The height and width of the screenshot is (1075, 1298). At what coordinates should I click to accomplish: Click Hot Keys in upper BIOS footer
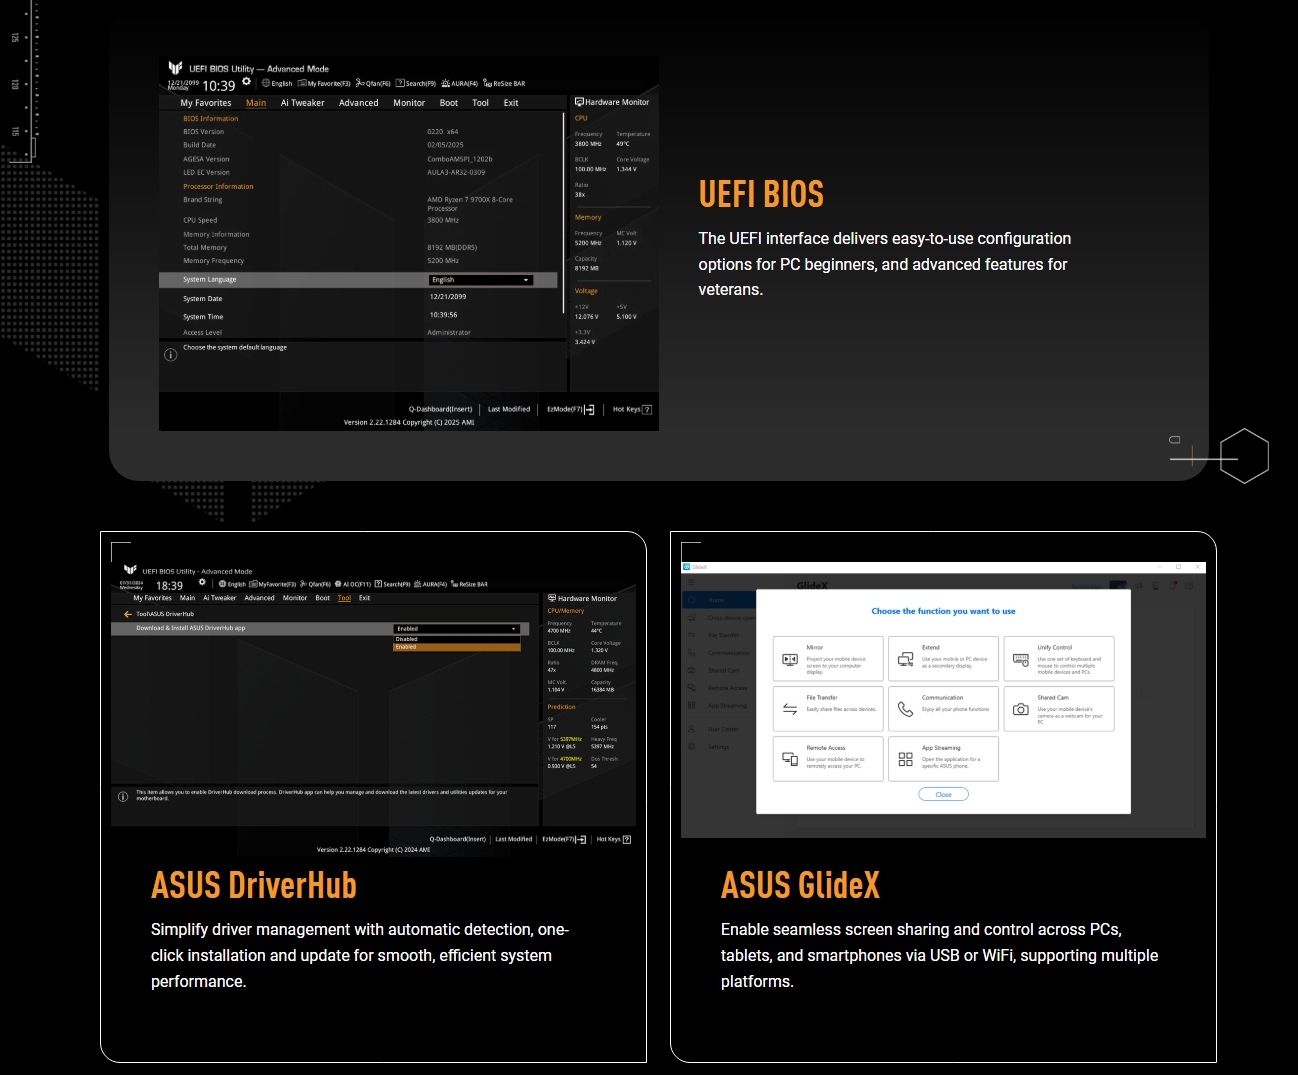tap(632, 409)
